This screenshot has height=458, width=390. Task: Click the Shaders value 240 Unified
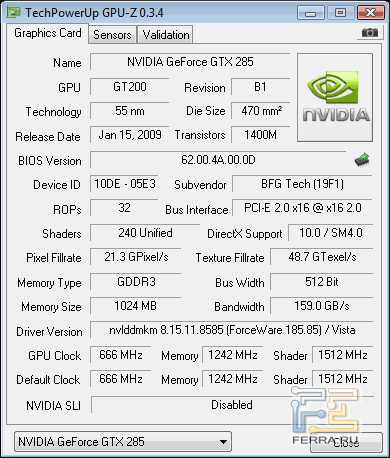(x=145, y=233)
